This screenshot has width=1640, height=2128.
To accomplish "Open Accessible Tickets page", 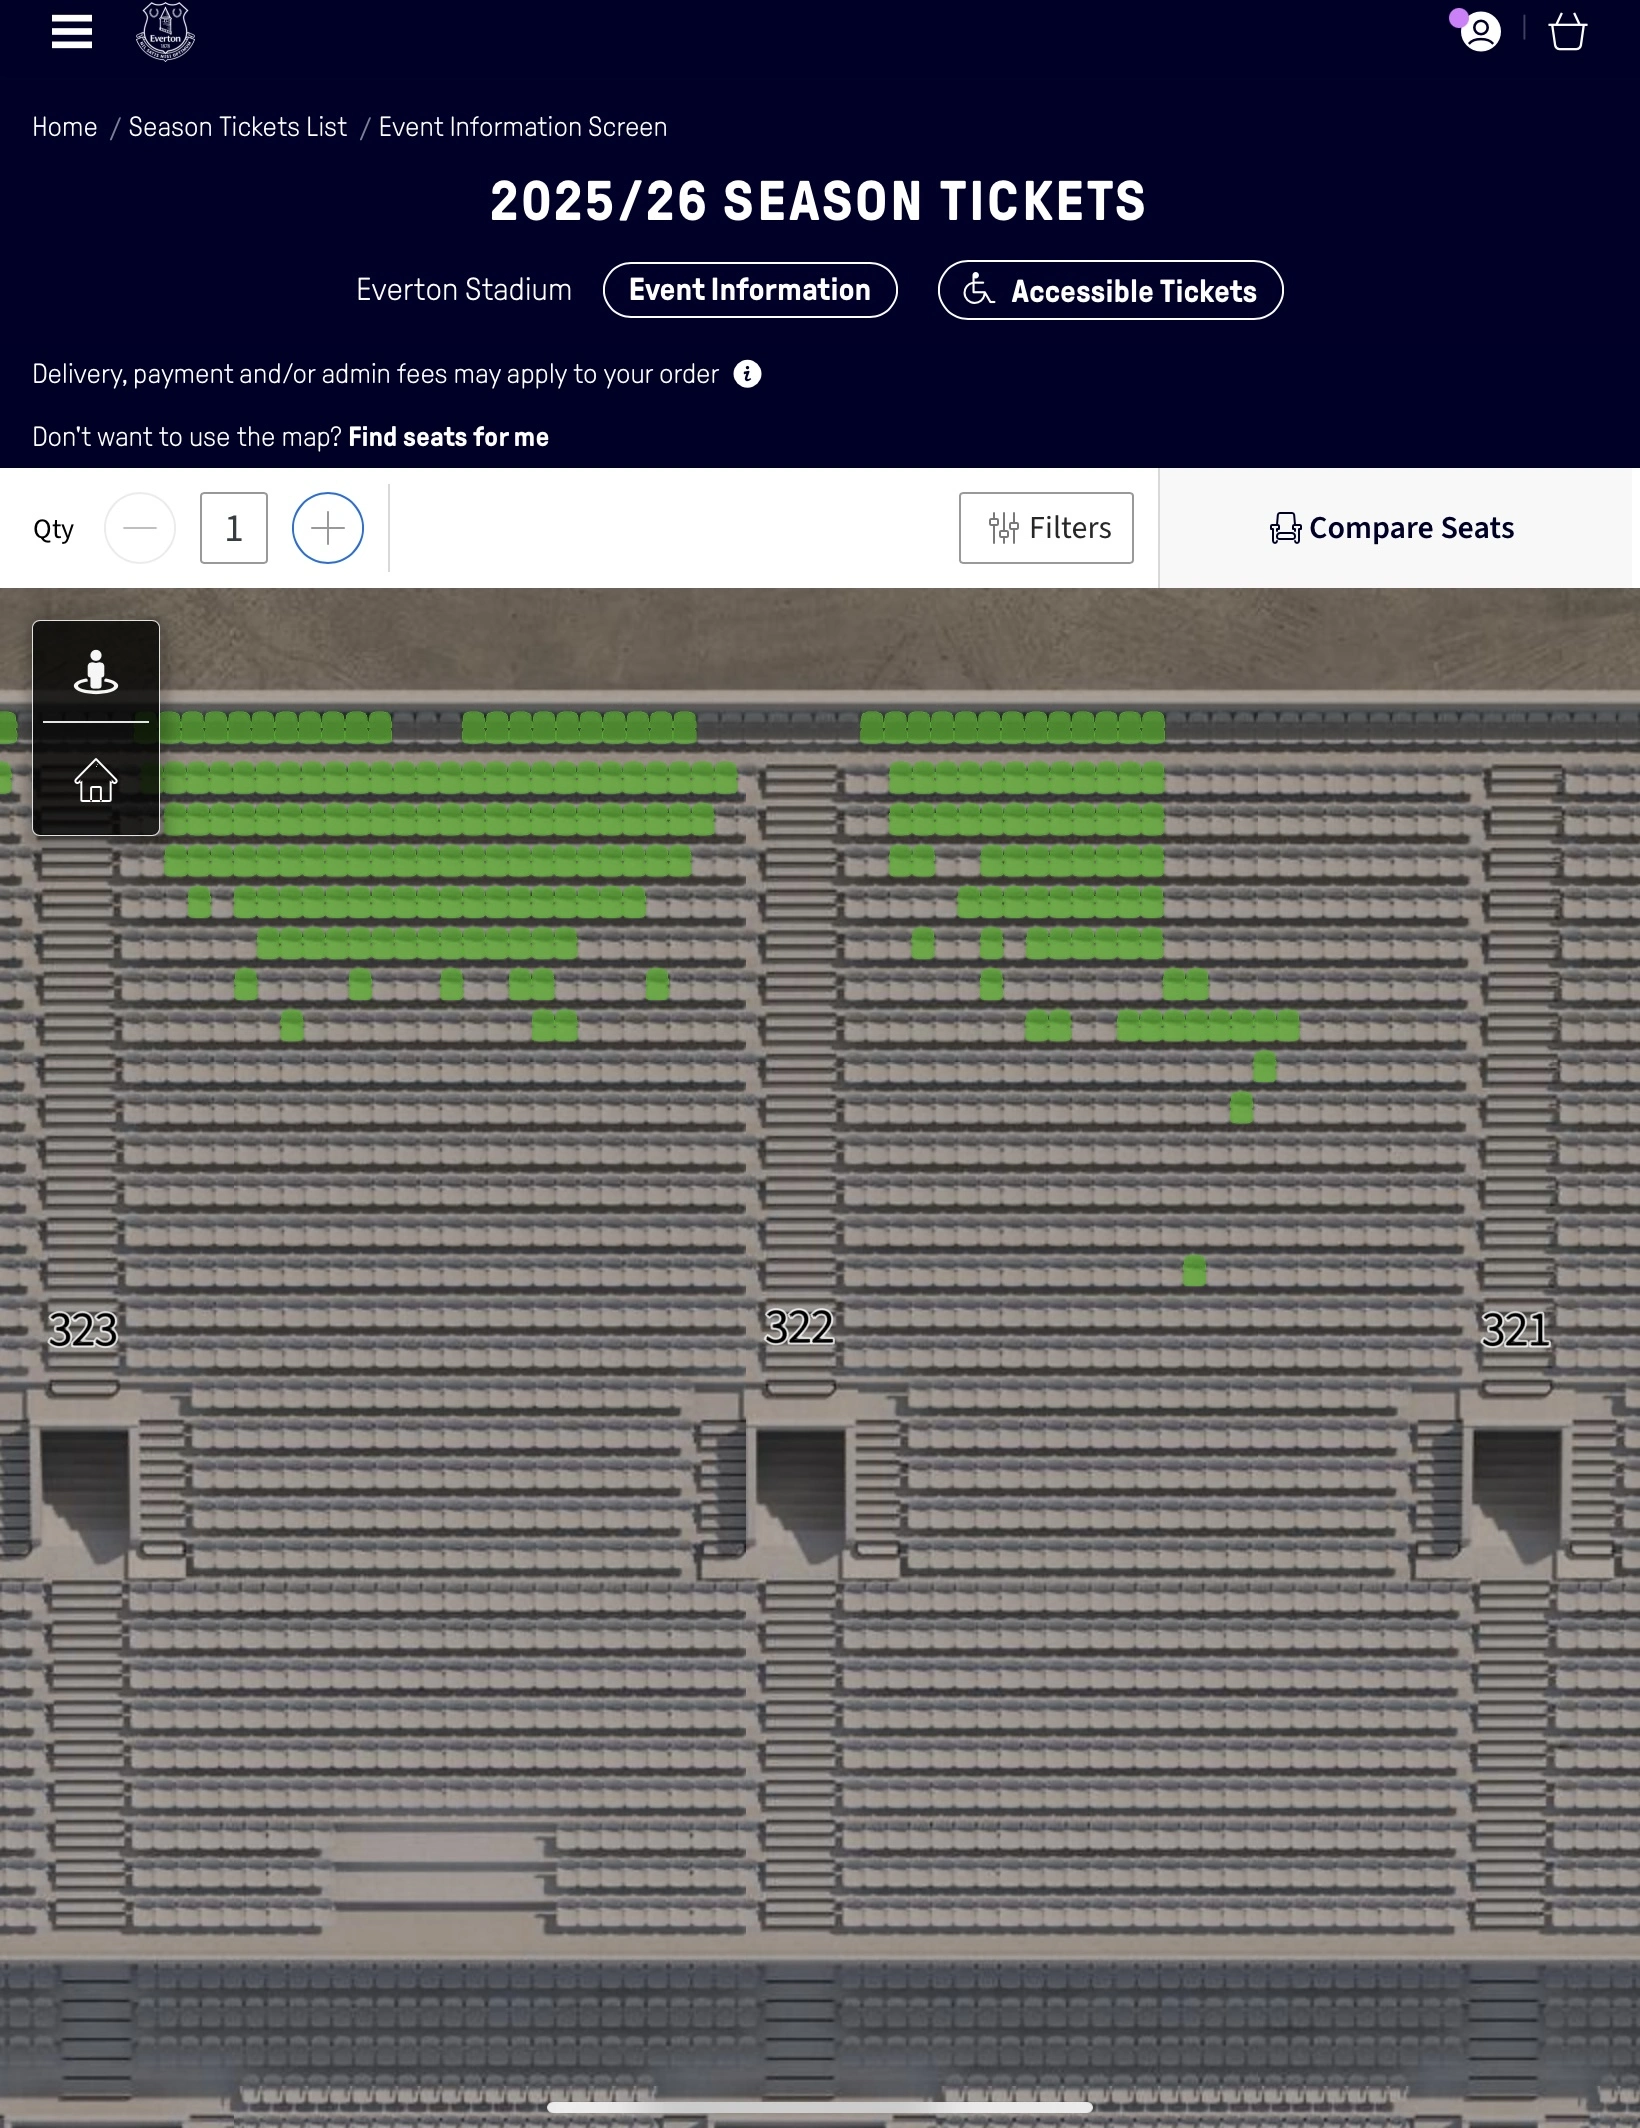I will tap(1110, 291).
